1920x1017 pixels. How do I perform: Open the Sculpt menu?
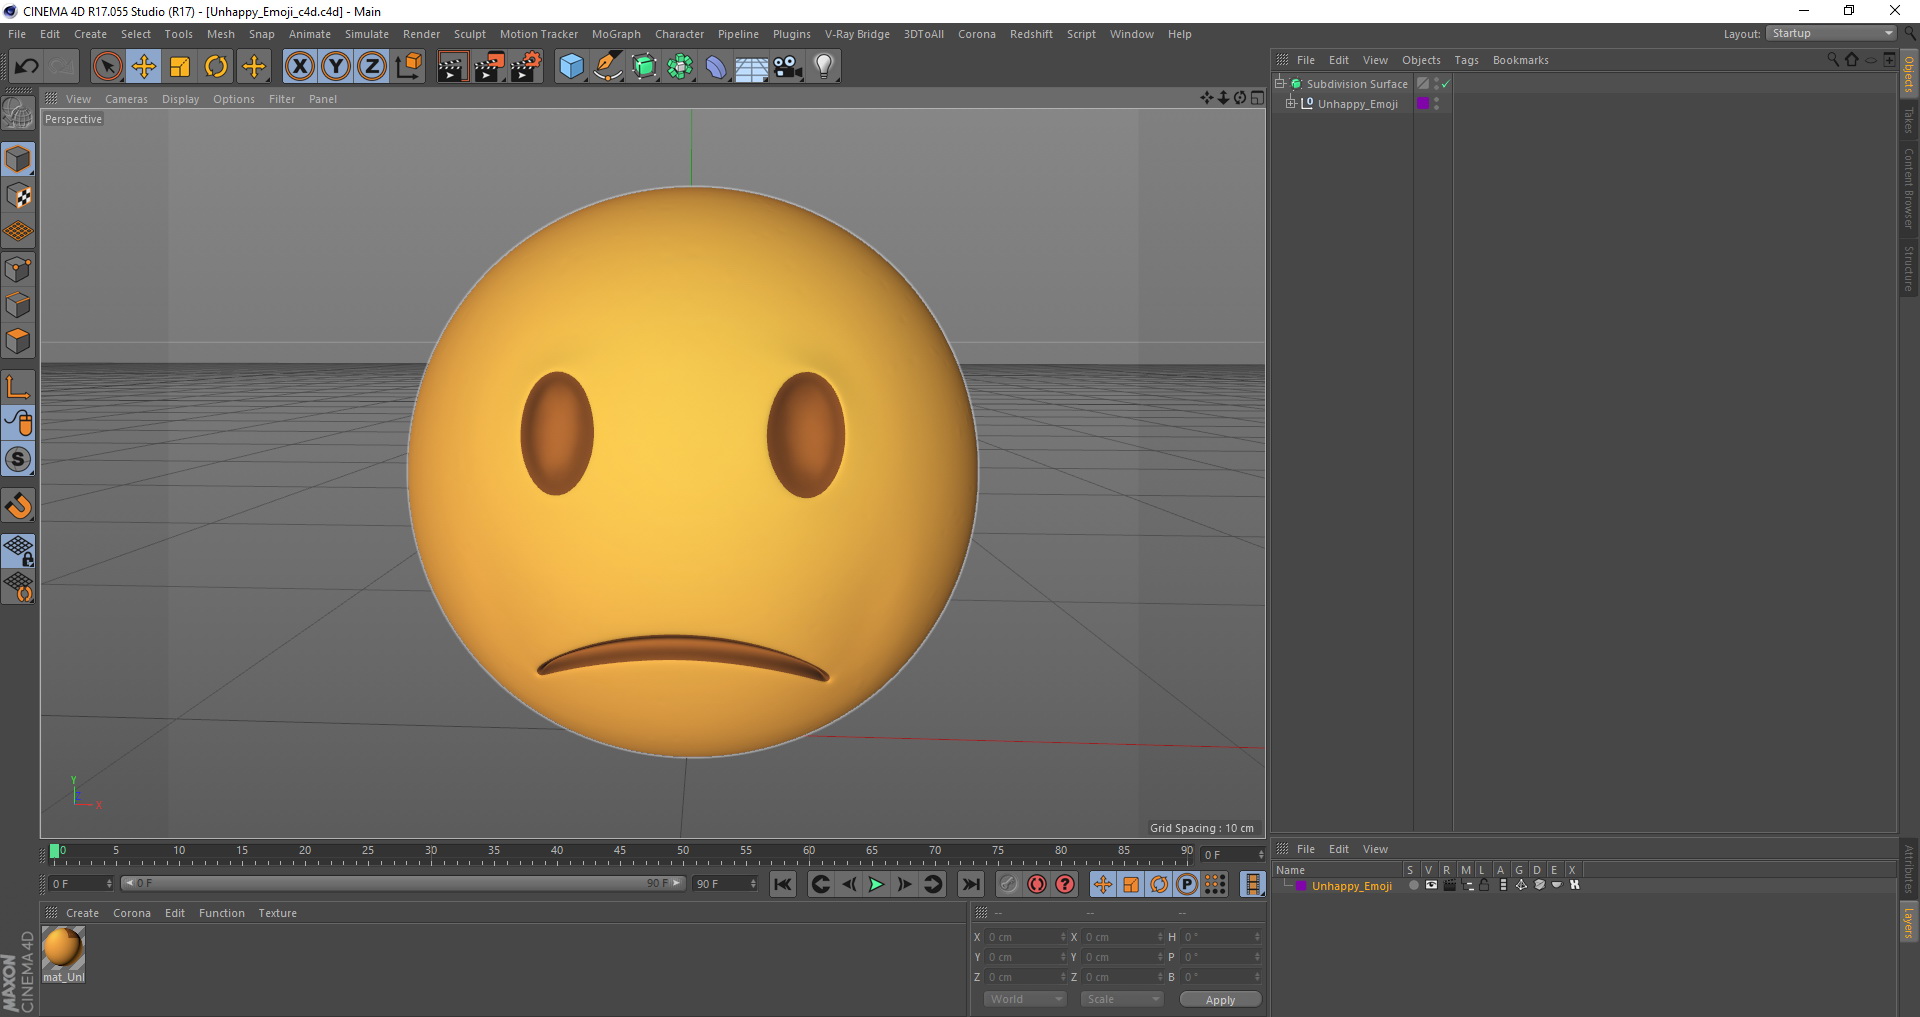pos(469,34)
